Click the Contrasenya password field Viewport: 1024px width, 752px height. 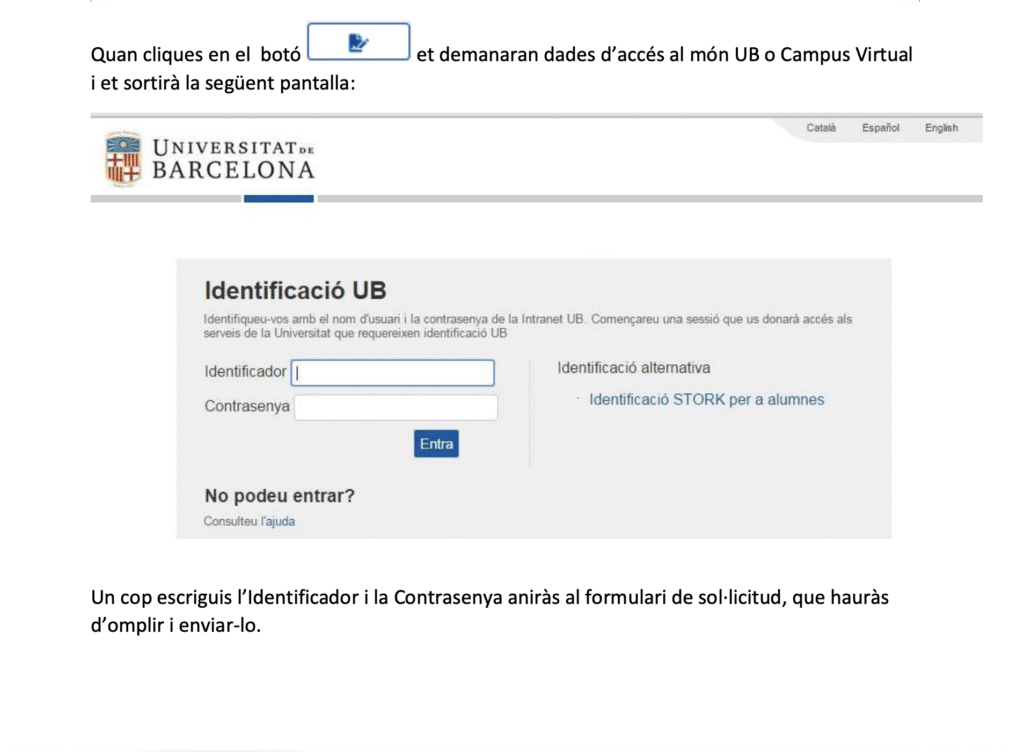point(396,407)
